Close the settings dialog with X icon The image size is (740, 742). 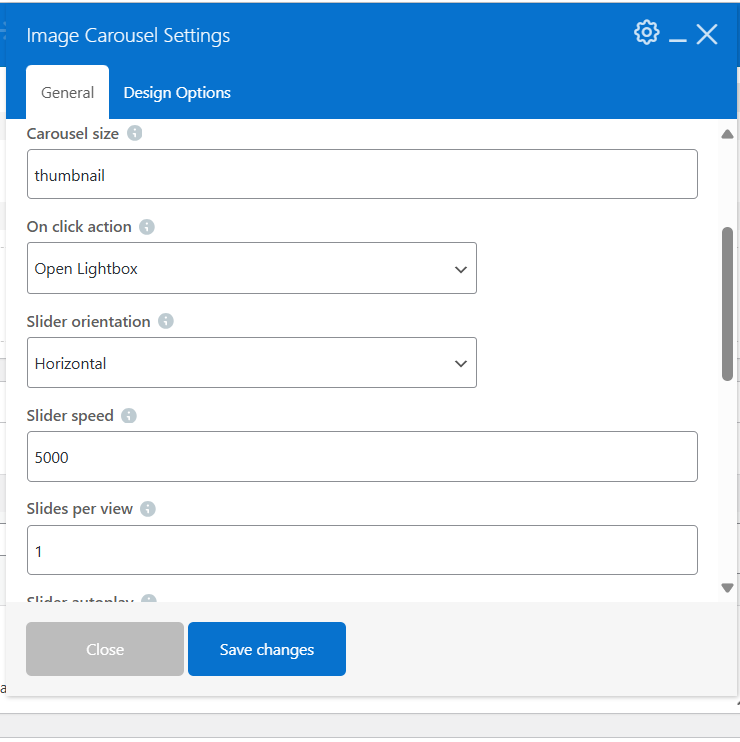707,35
